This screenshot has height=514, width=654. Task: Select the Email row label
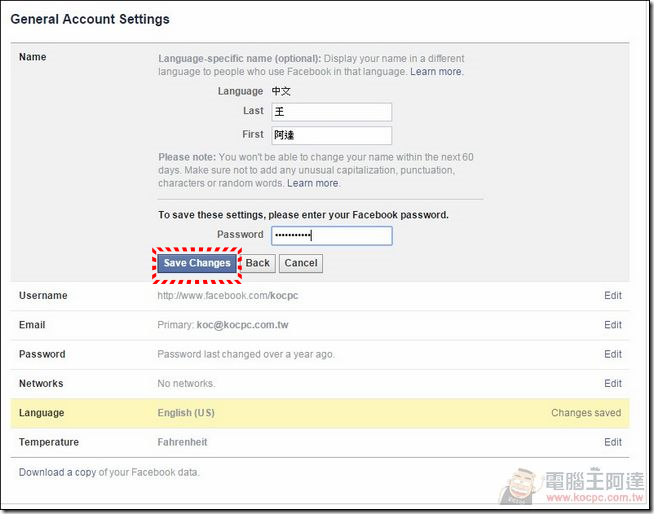[x=32, y=325]
